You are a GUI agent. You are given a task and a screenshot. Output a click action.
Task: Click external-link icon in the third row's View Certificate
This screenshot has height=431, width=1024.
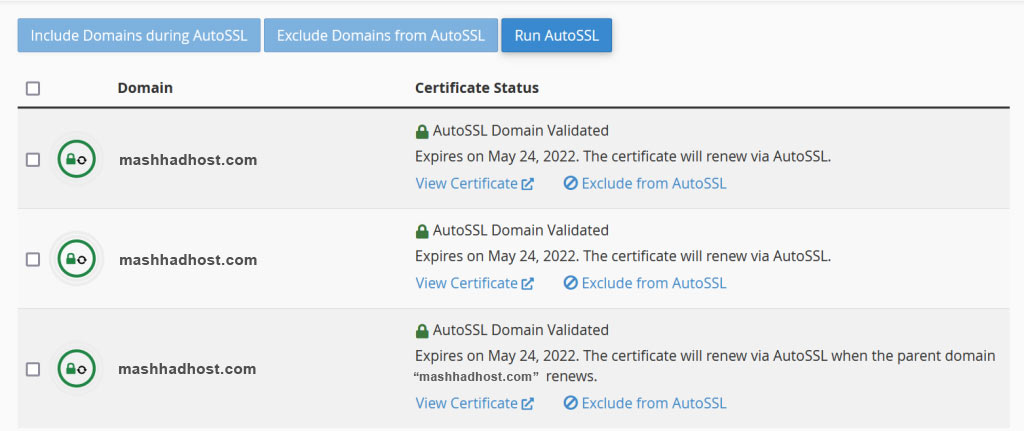527,404
